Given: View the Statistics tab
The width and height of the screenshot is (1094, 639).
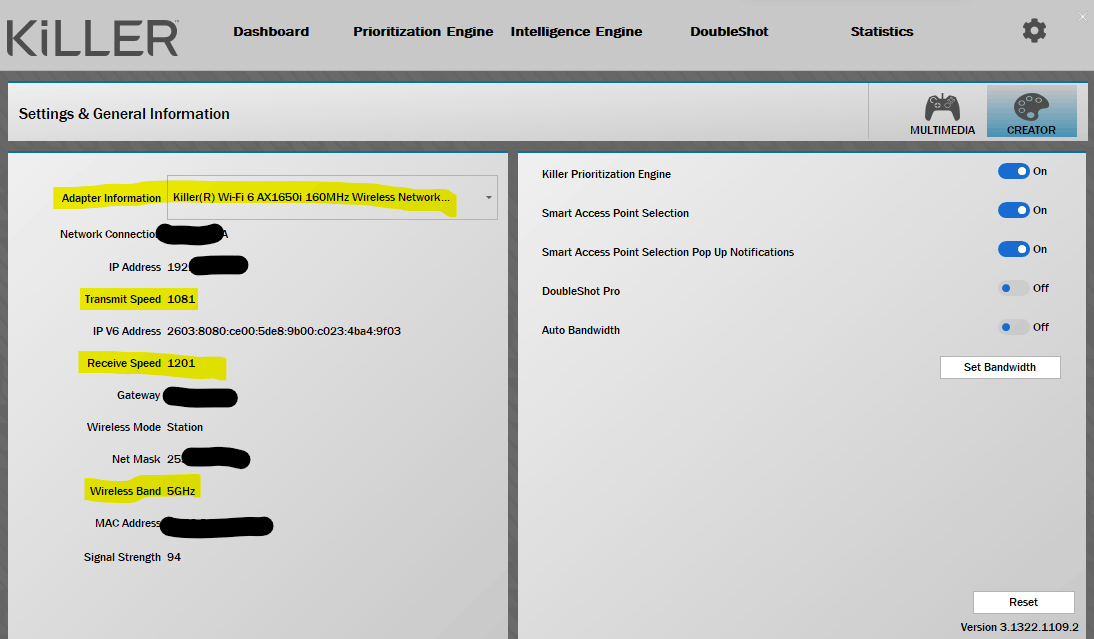Looking at the screenshot, I should click(882, 31).
